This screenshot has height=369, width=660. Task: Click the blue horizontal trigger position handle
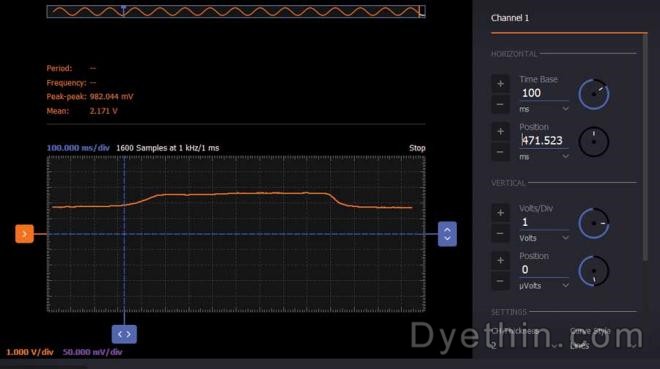click(124, 334)
